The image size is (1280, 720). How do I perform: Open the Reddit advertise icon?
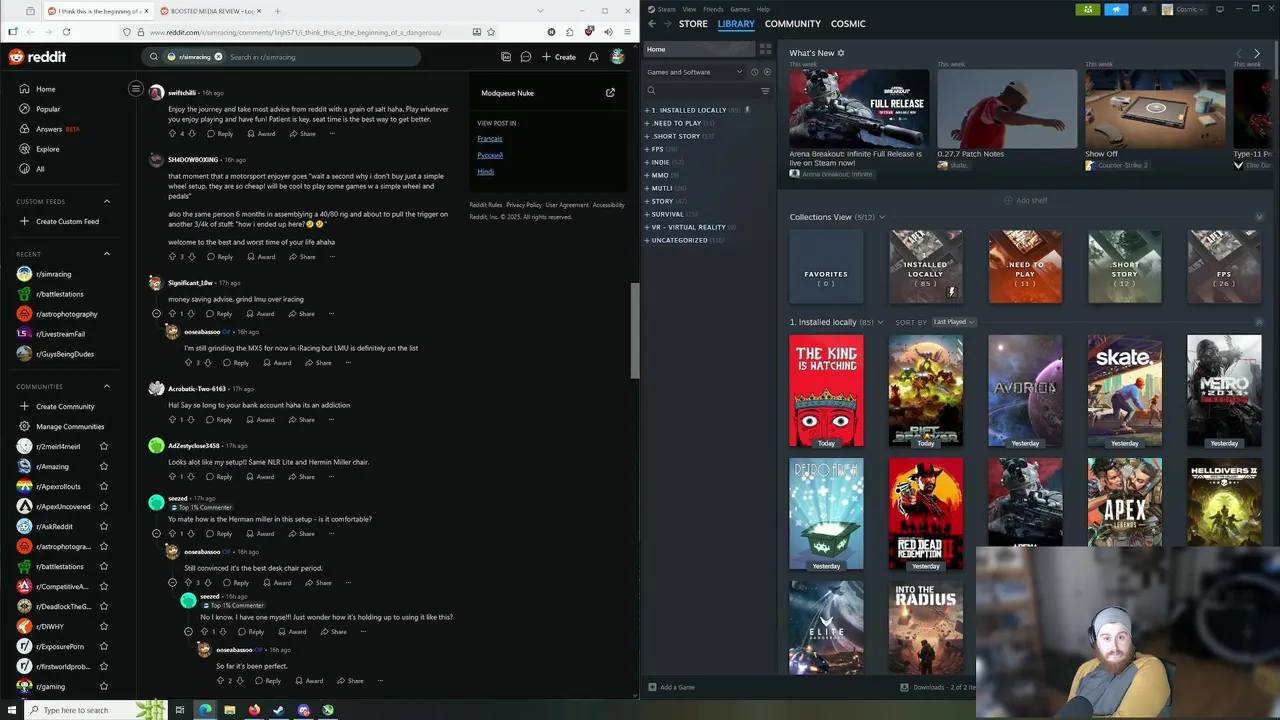(x=506, y=57)
